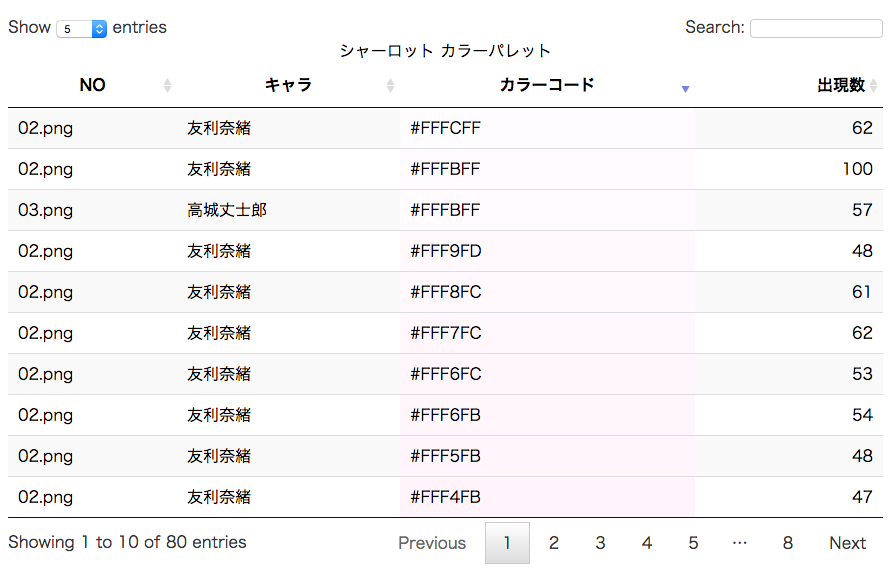Go to page 2
895x580 pixels.
coord(554,543)
